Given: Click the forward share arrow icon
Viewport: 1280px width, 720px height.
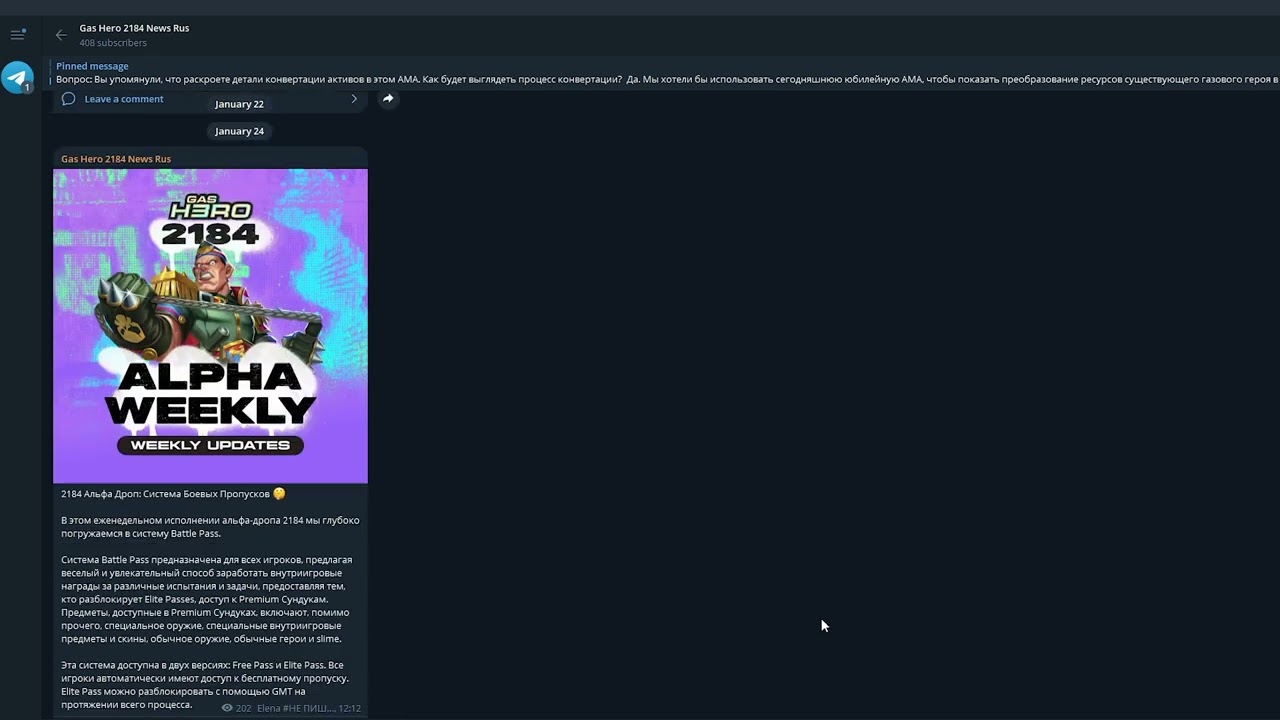Looking at the screenshot, I should tap(388, 99).
